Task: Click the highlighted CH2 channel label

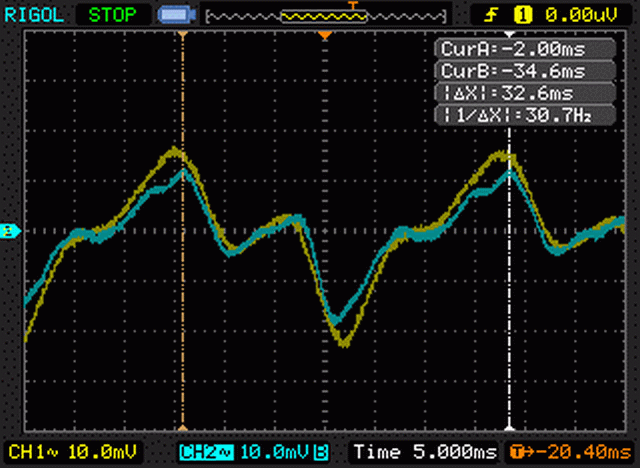Action: [x=206, y=452]
